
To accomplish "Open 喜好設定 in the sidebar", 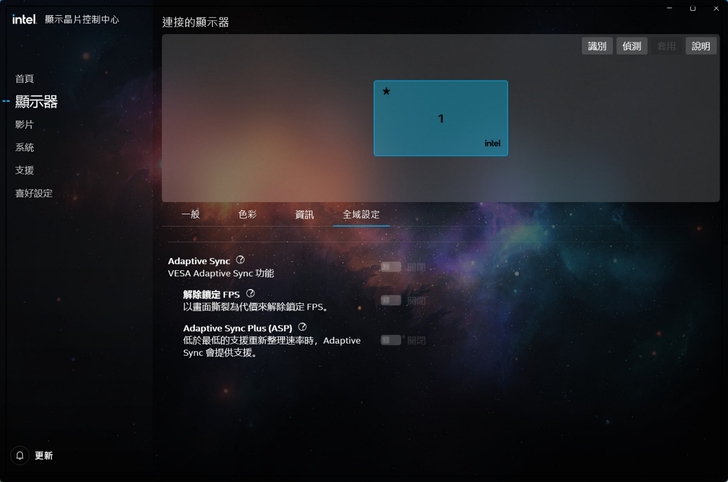I will pos(34,193).
